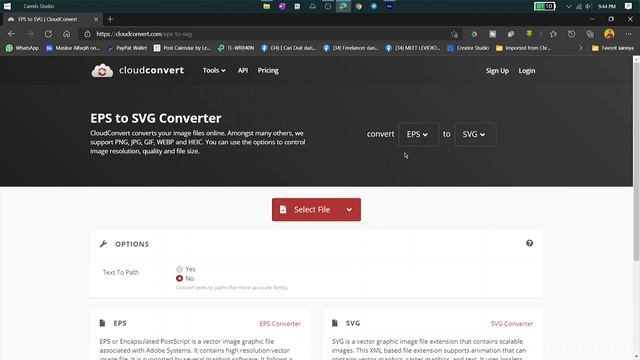This screenshot has height=360, width=640.
Task: Open the SVG Converter link
Action: tap(512, 324)
